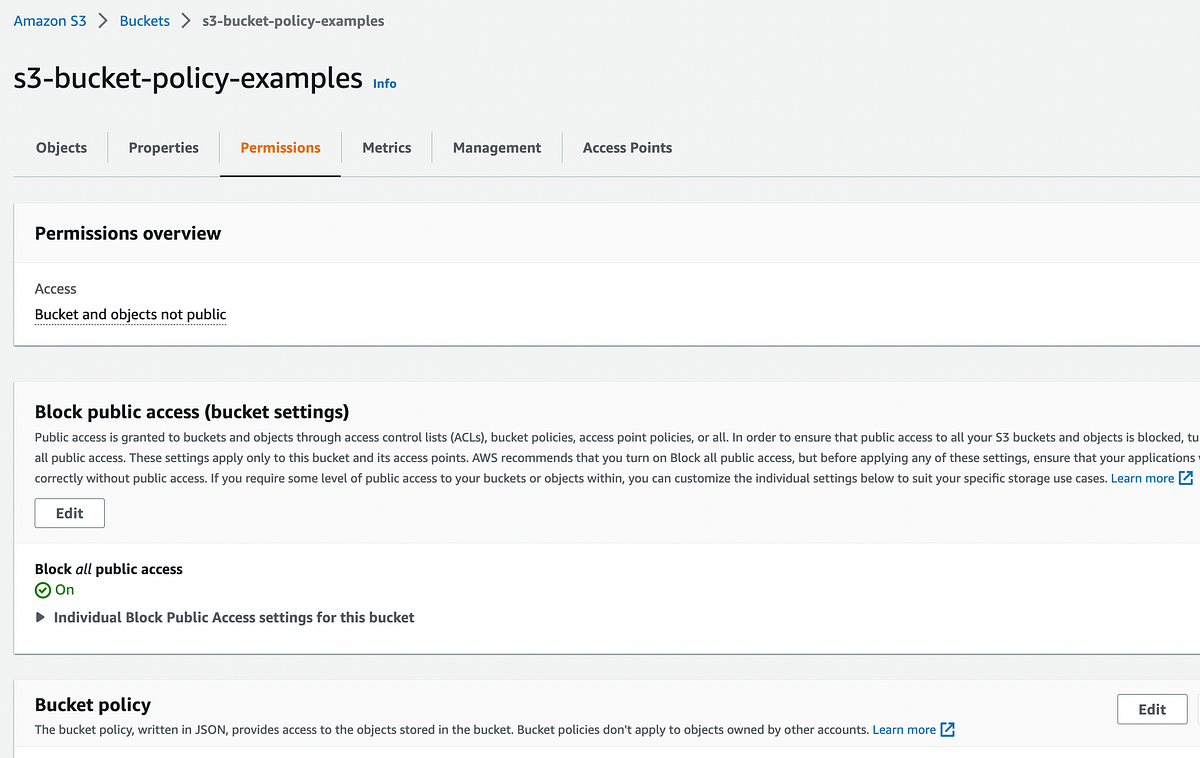Open Learn more in the Bucket policy section

[x=903, y=729]
